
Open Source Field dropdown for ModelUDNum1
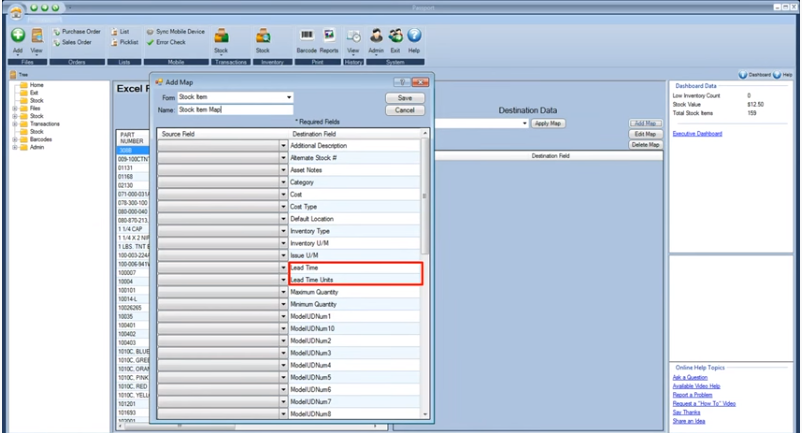[283, 316]
